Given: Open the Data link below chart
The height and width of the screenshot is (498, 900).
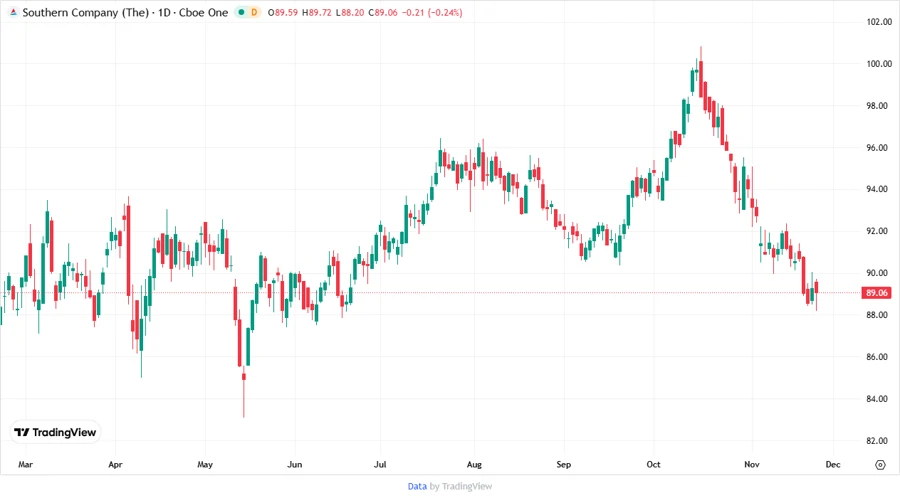Looking at the screenshot, I should [417, 486].
